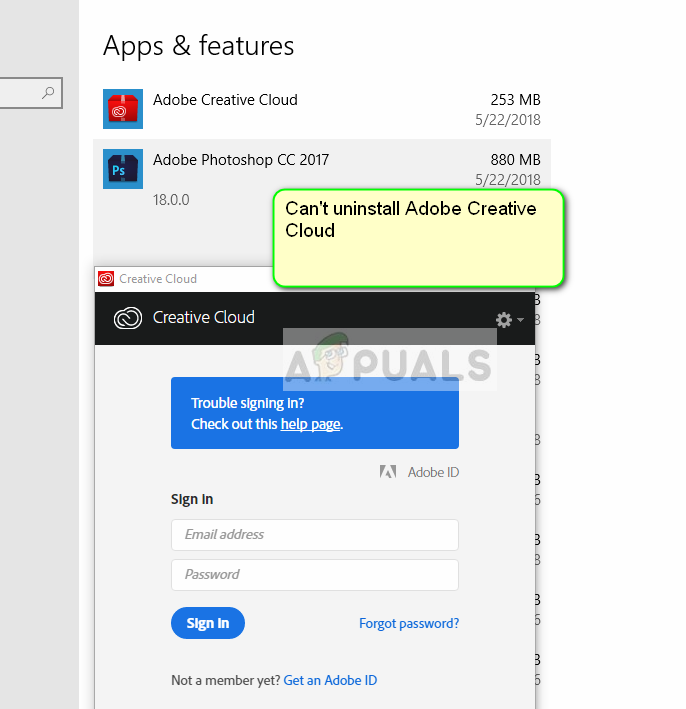
Task: Open the help page link
Action: pyautogui.click(x=310, y=424)
